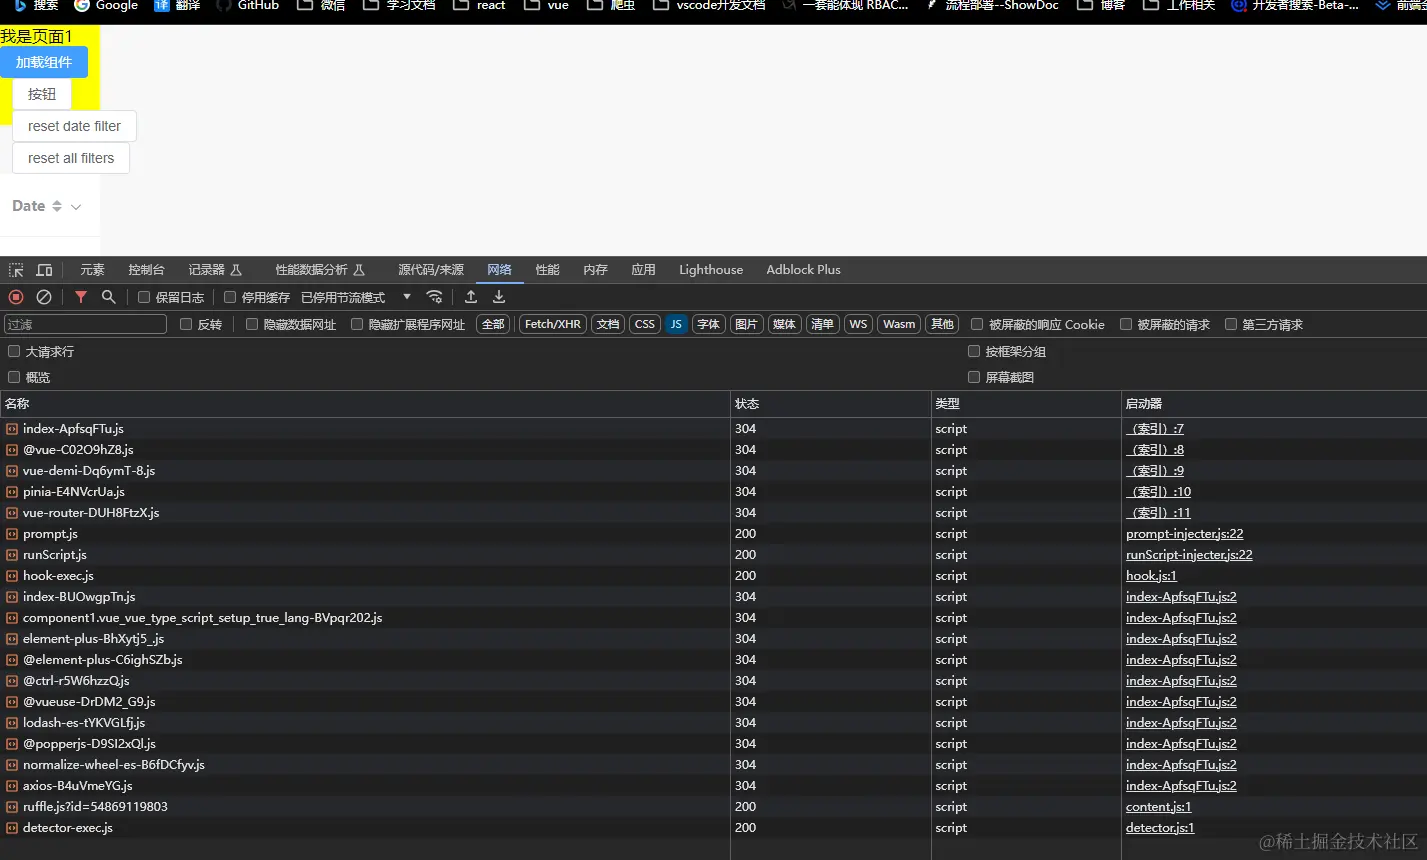Check 被屏蔽的请求 checkbox
The width and height of the screenshot is (1427, 860).
coord(1126,324)
